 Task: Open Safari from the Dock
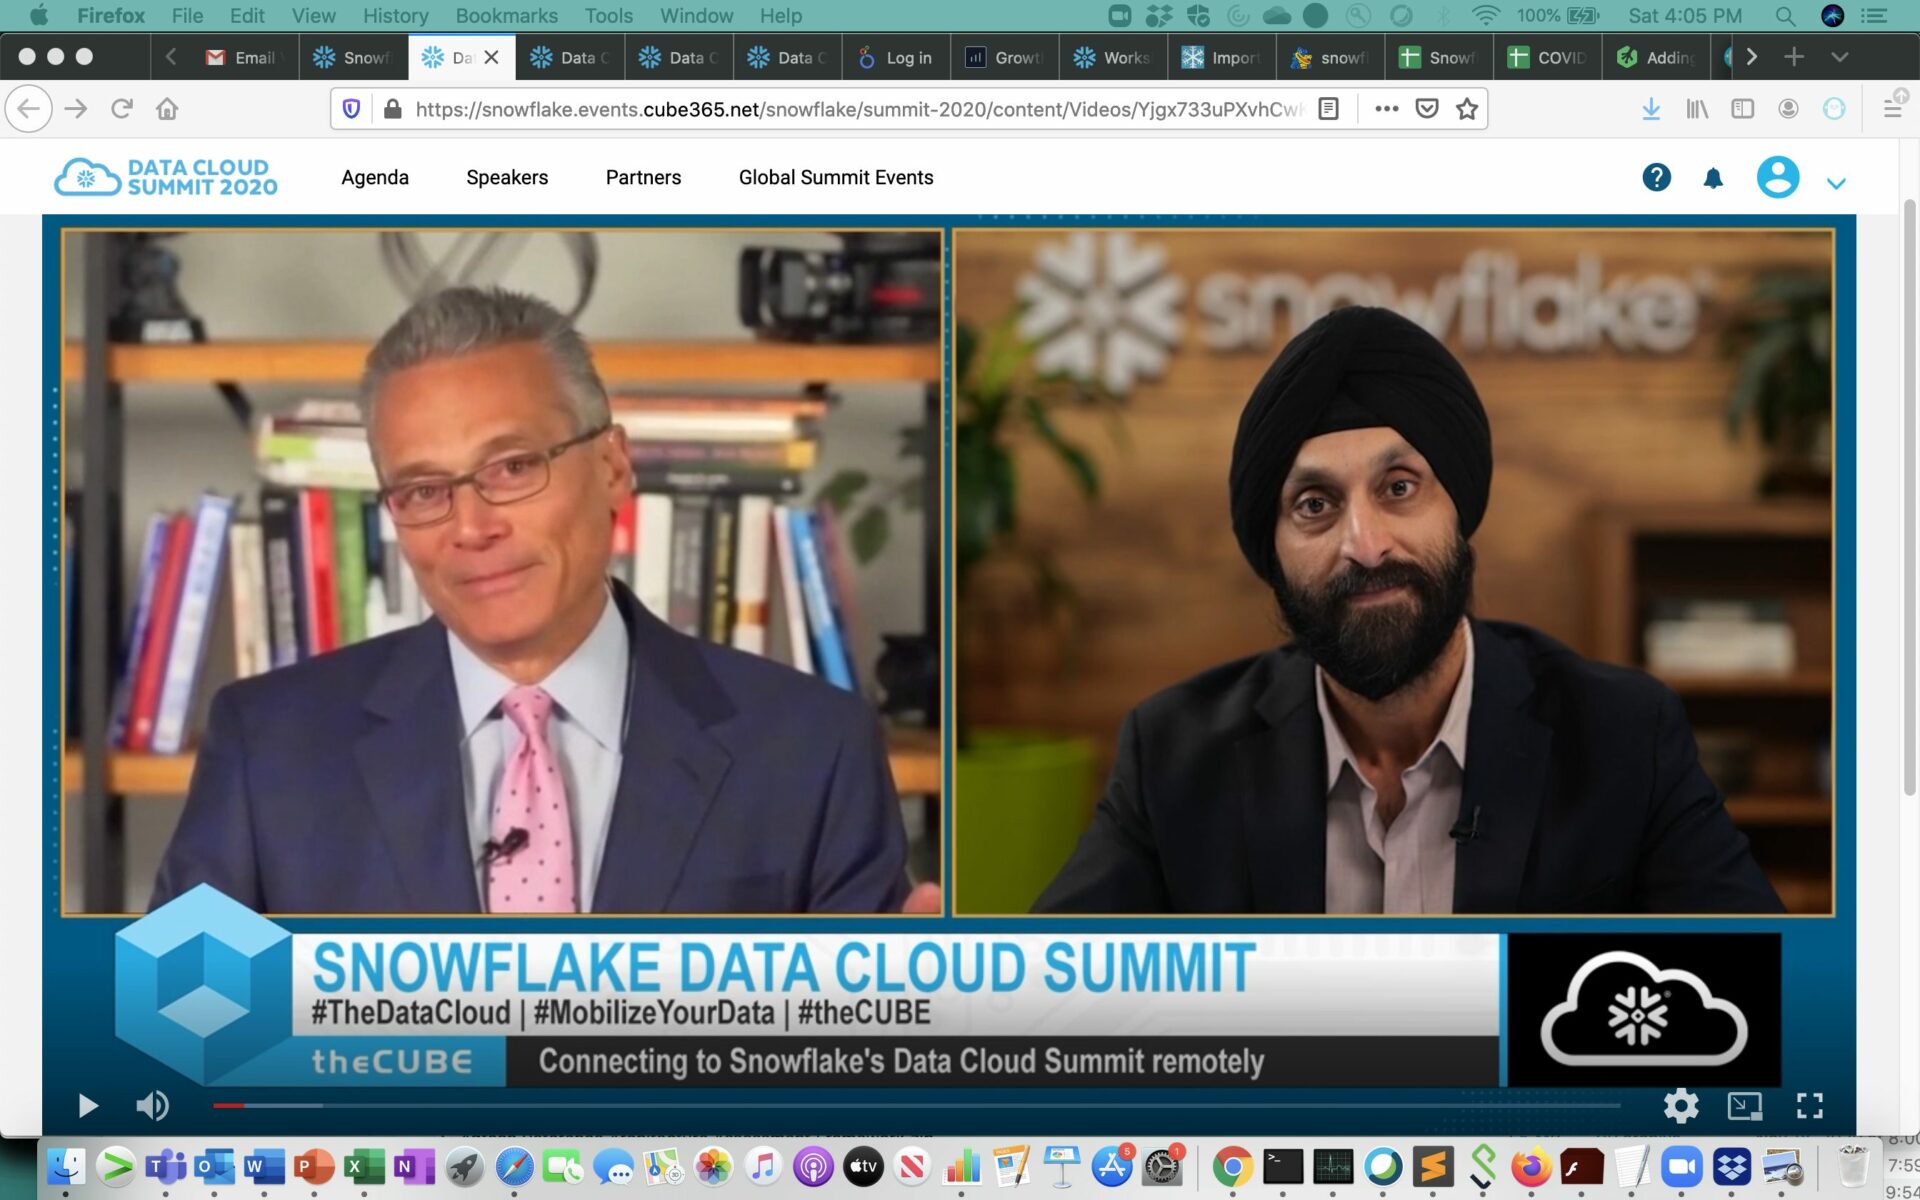pyautogui.click(x=514, y=1166)
